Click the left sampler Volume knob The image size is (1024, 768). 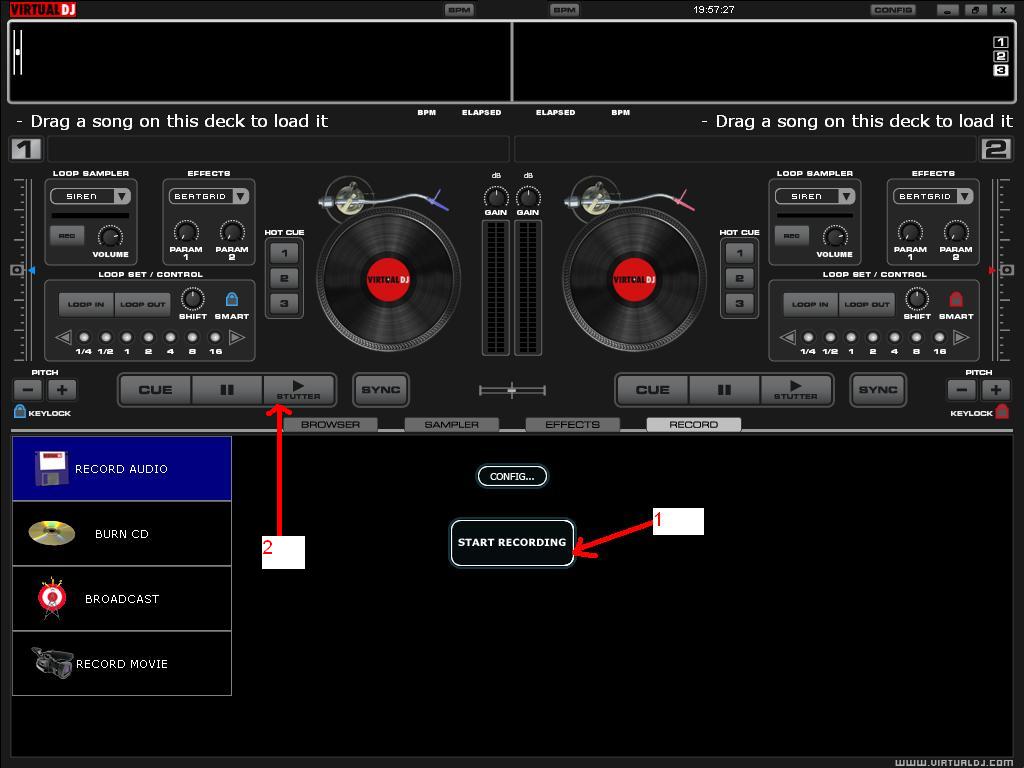tap(110, 236)
